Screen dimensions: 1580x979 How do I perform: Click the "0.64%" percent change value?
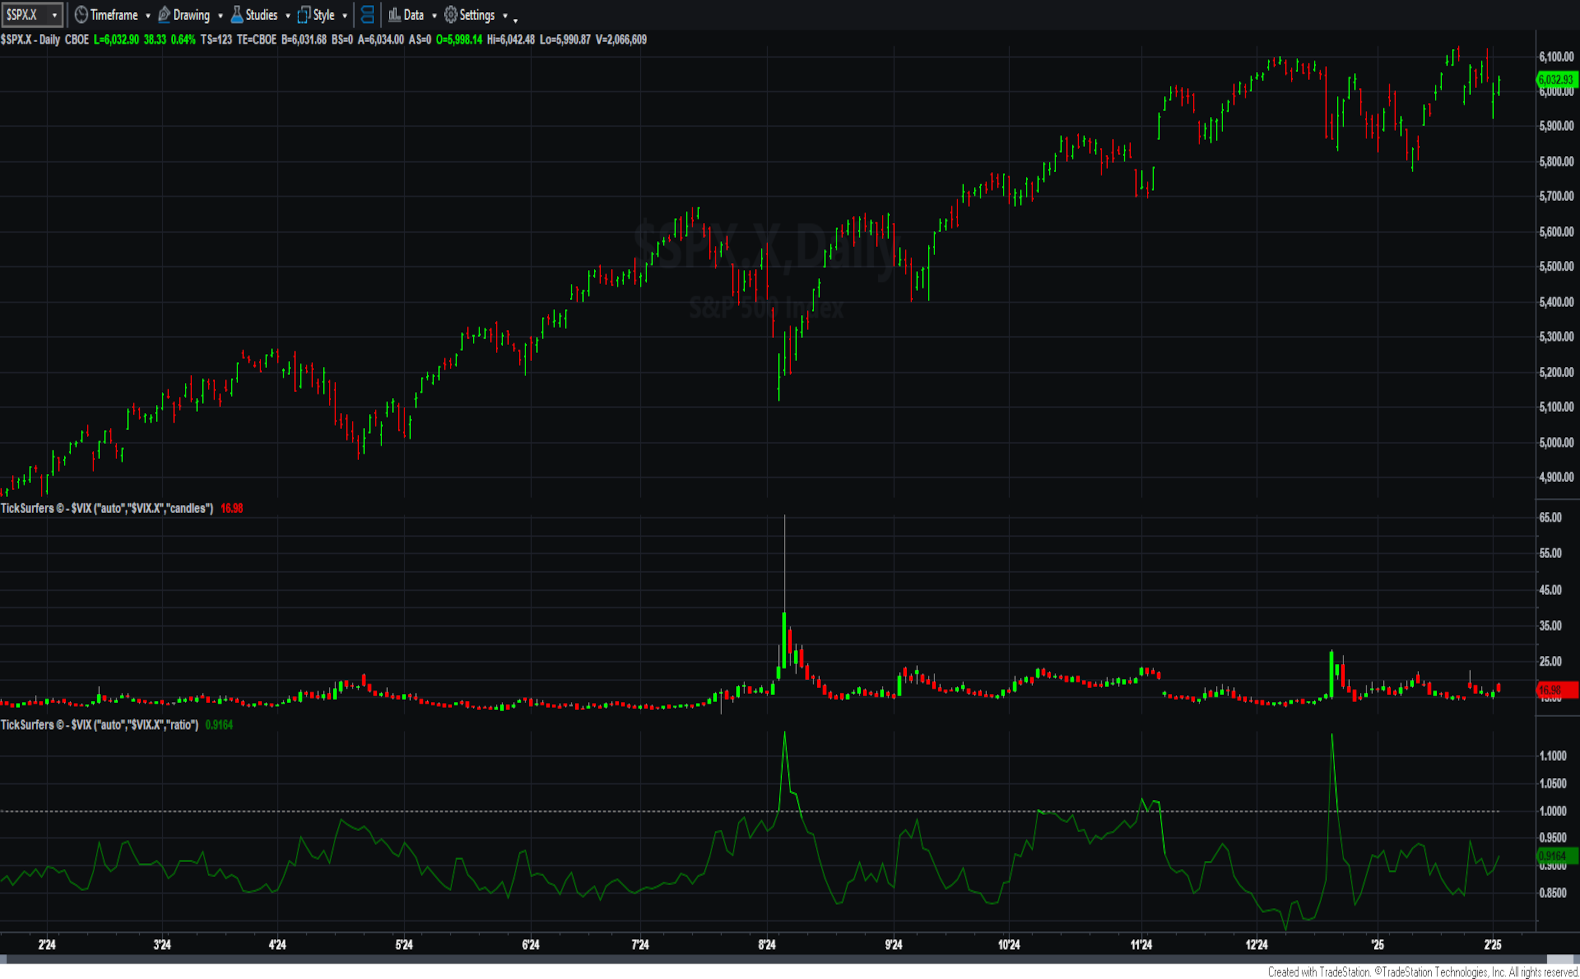click(183, 40)
